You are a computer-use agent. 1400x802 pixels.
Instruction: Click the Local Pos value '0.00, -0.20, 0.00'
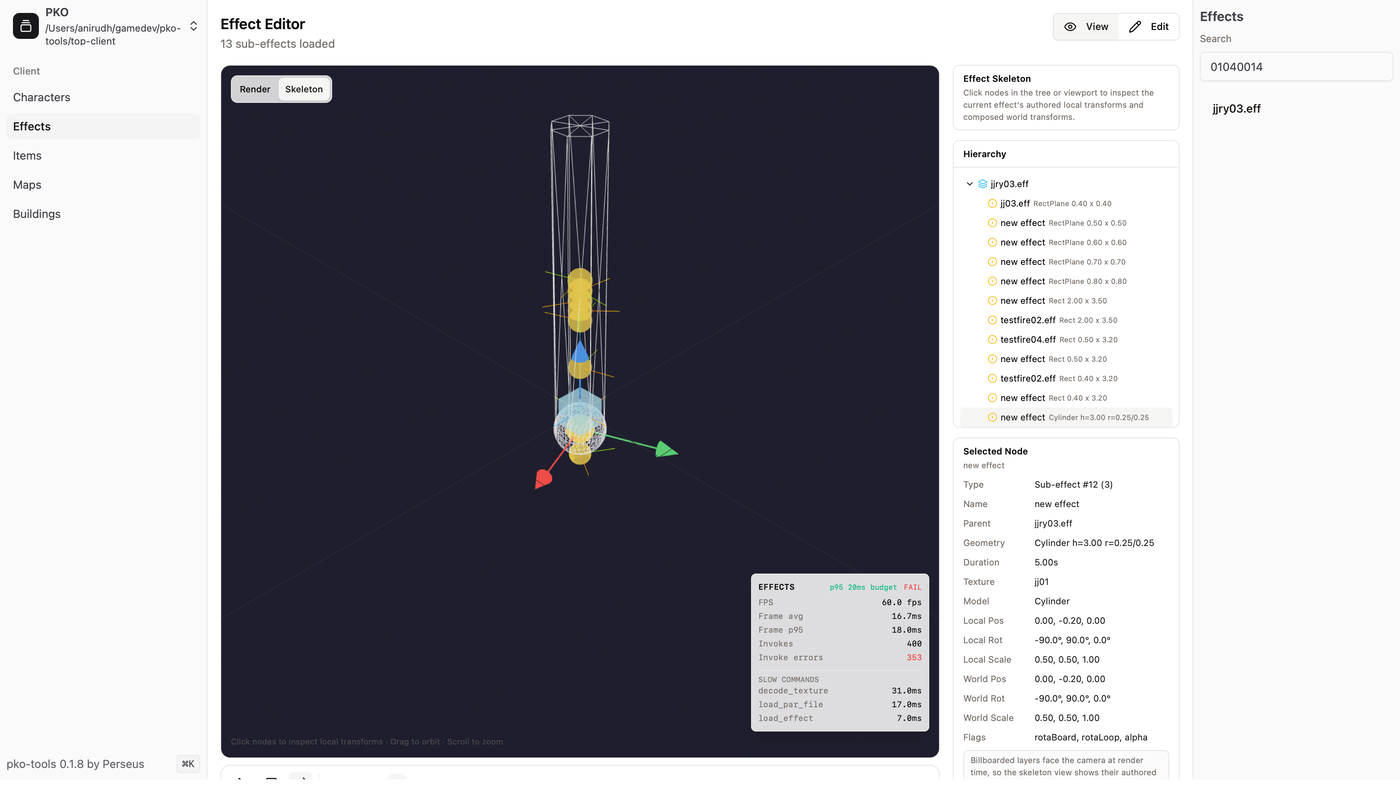[1070, 621]
